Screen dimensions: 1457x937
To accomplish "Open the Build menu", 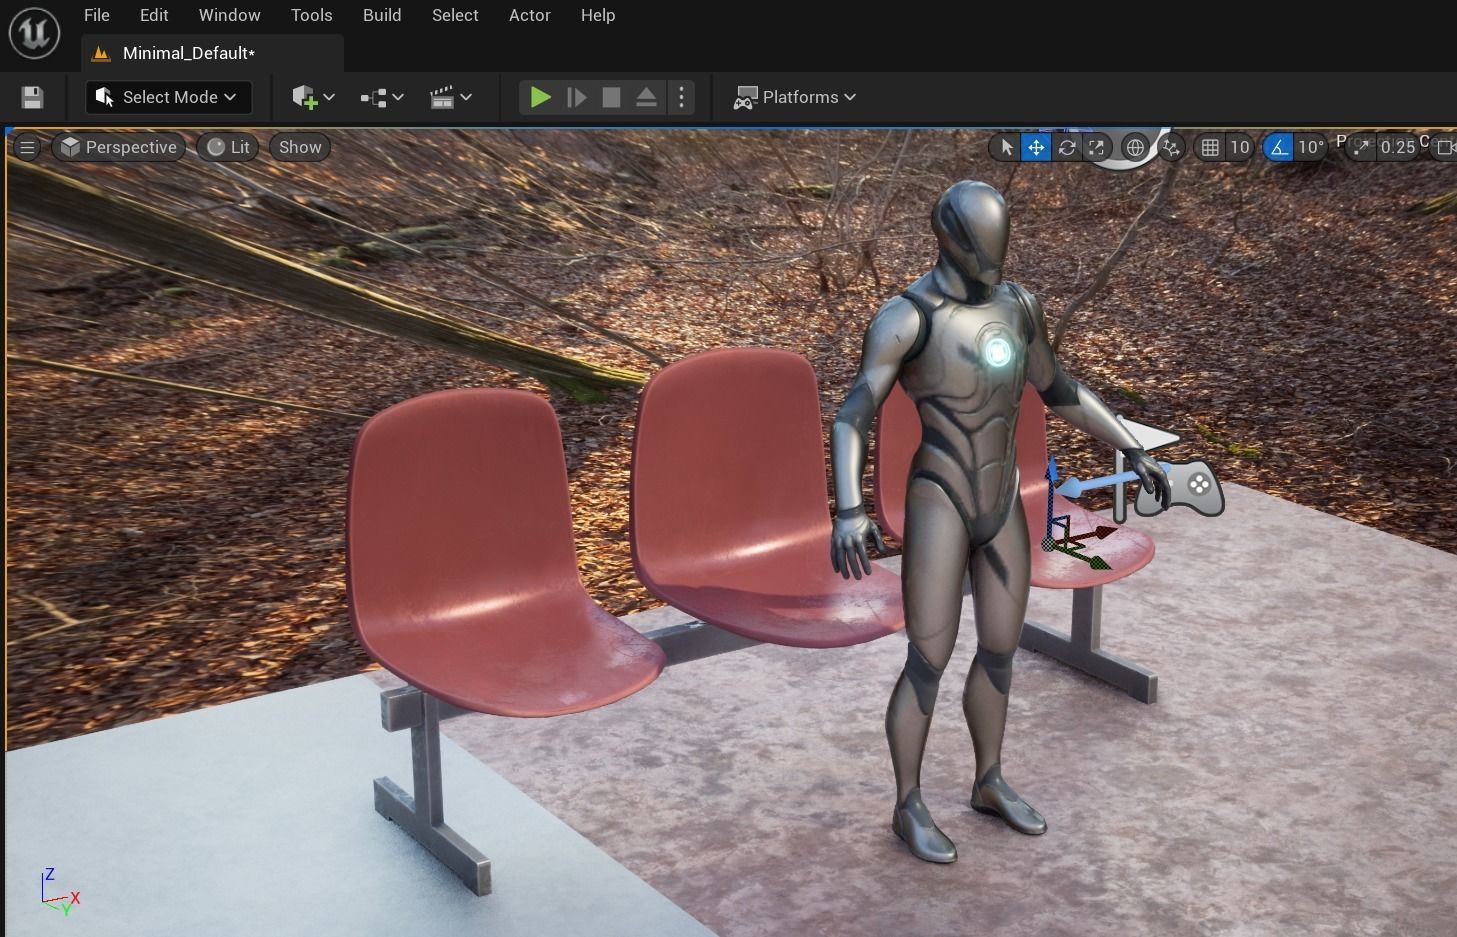I will (382, 15).
